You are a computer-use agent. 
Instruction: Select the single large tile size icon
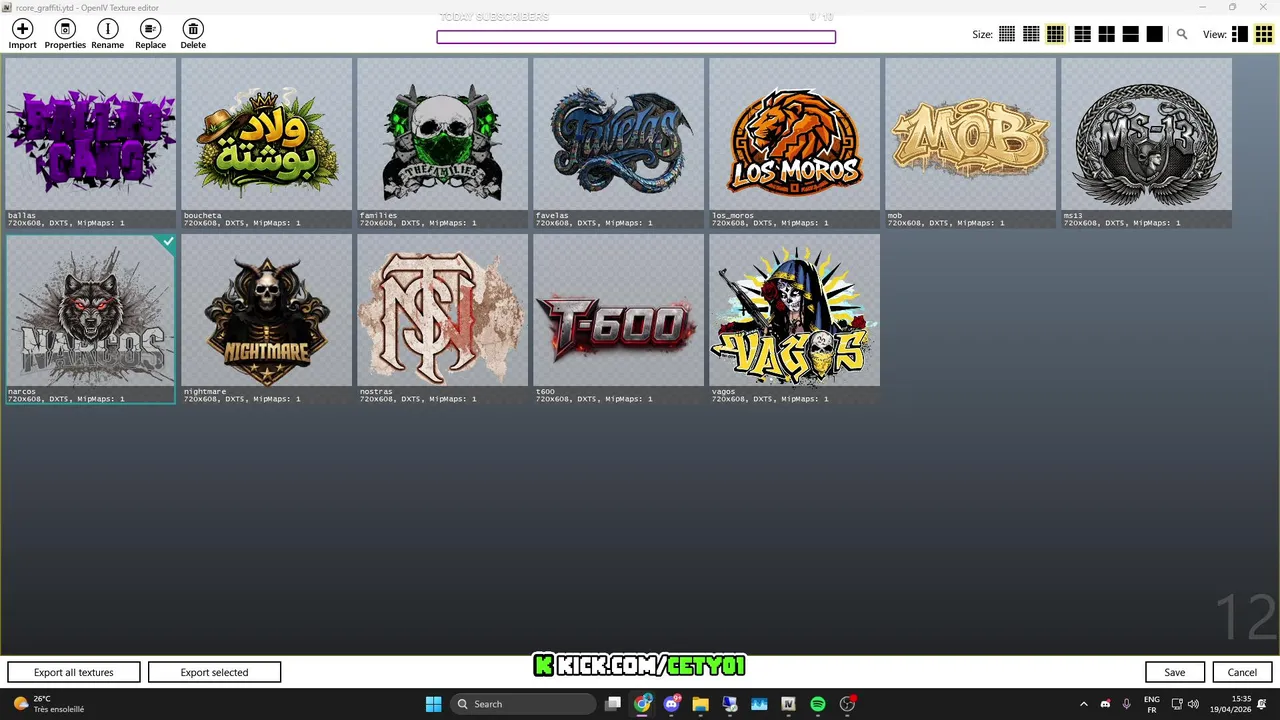click(1155, 34)
